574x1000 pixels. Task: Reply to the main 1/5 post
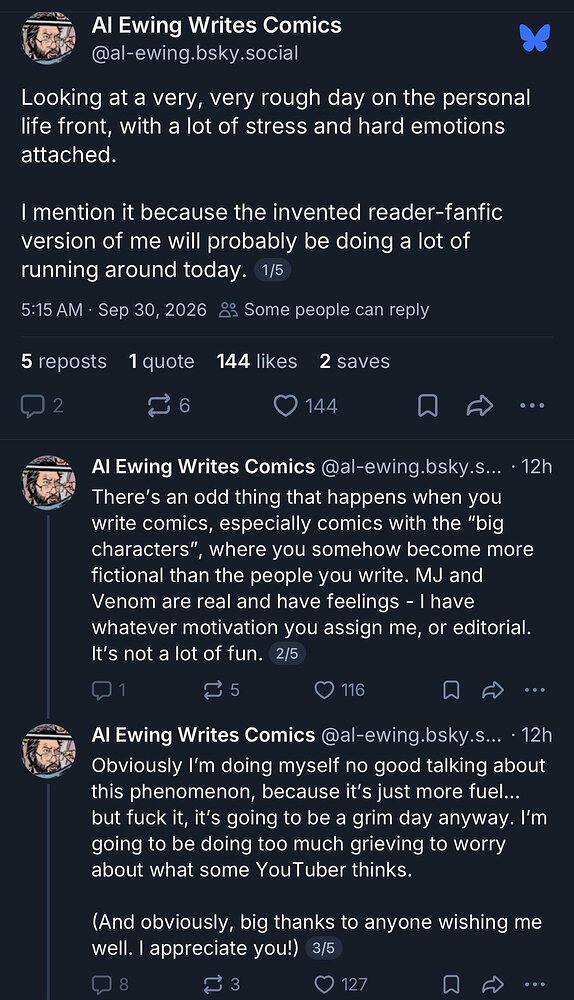(42, 406)
